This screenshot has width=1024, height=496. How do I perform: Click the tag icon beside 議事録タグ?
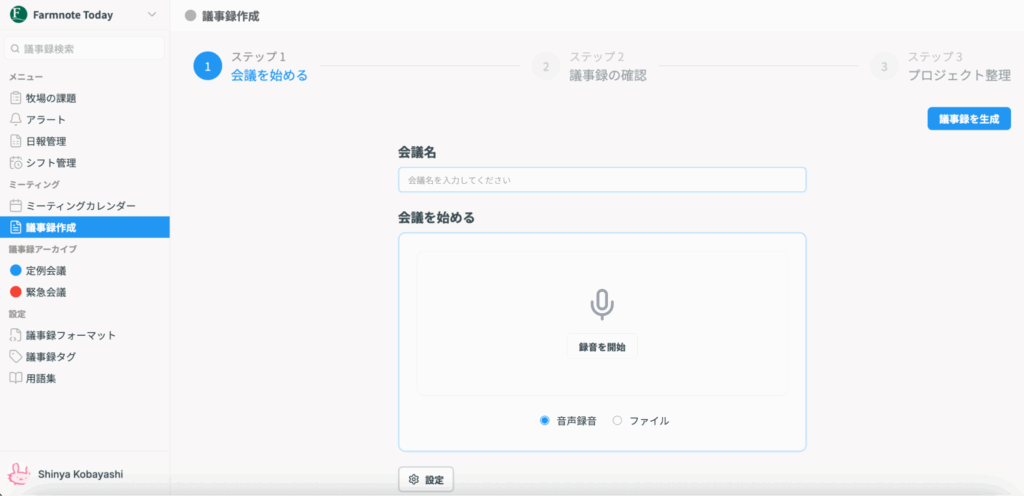[15, 357]
